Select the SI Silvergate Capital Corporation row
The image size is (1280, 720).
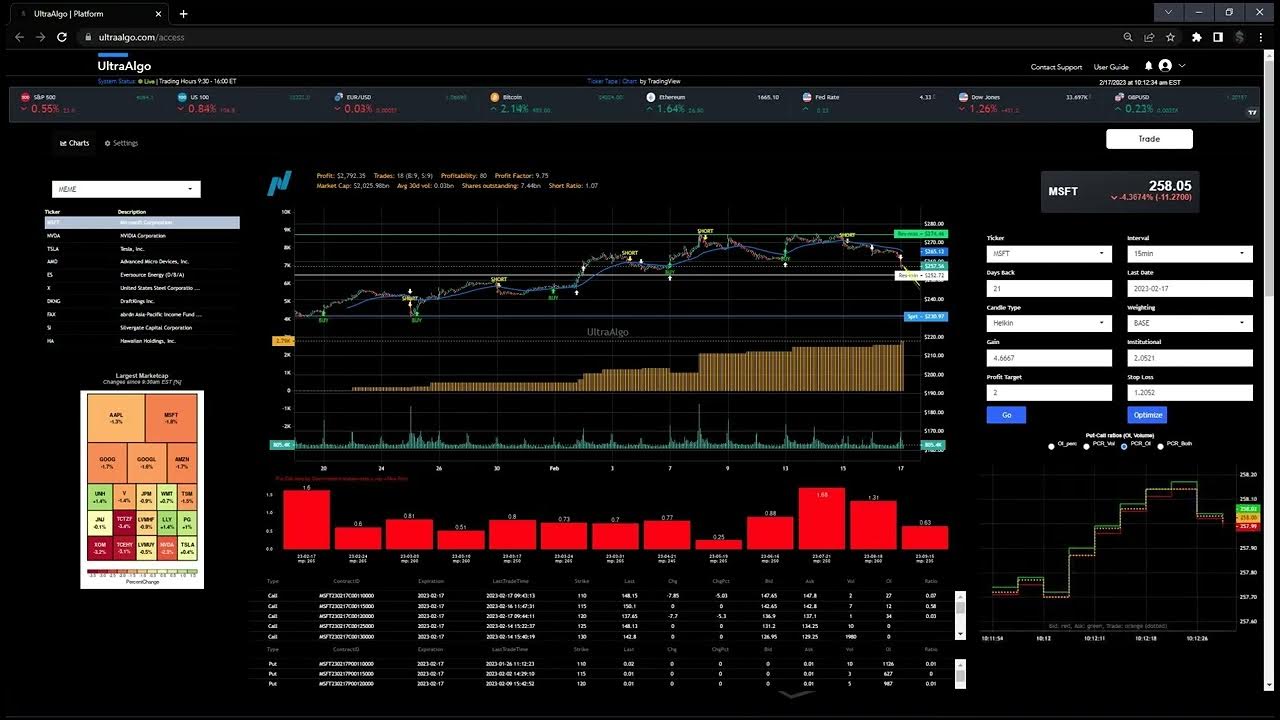click(x=142, y=327)
